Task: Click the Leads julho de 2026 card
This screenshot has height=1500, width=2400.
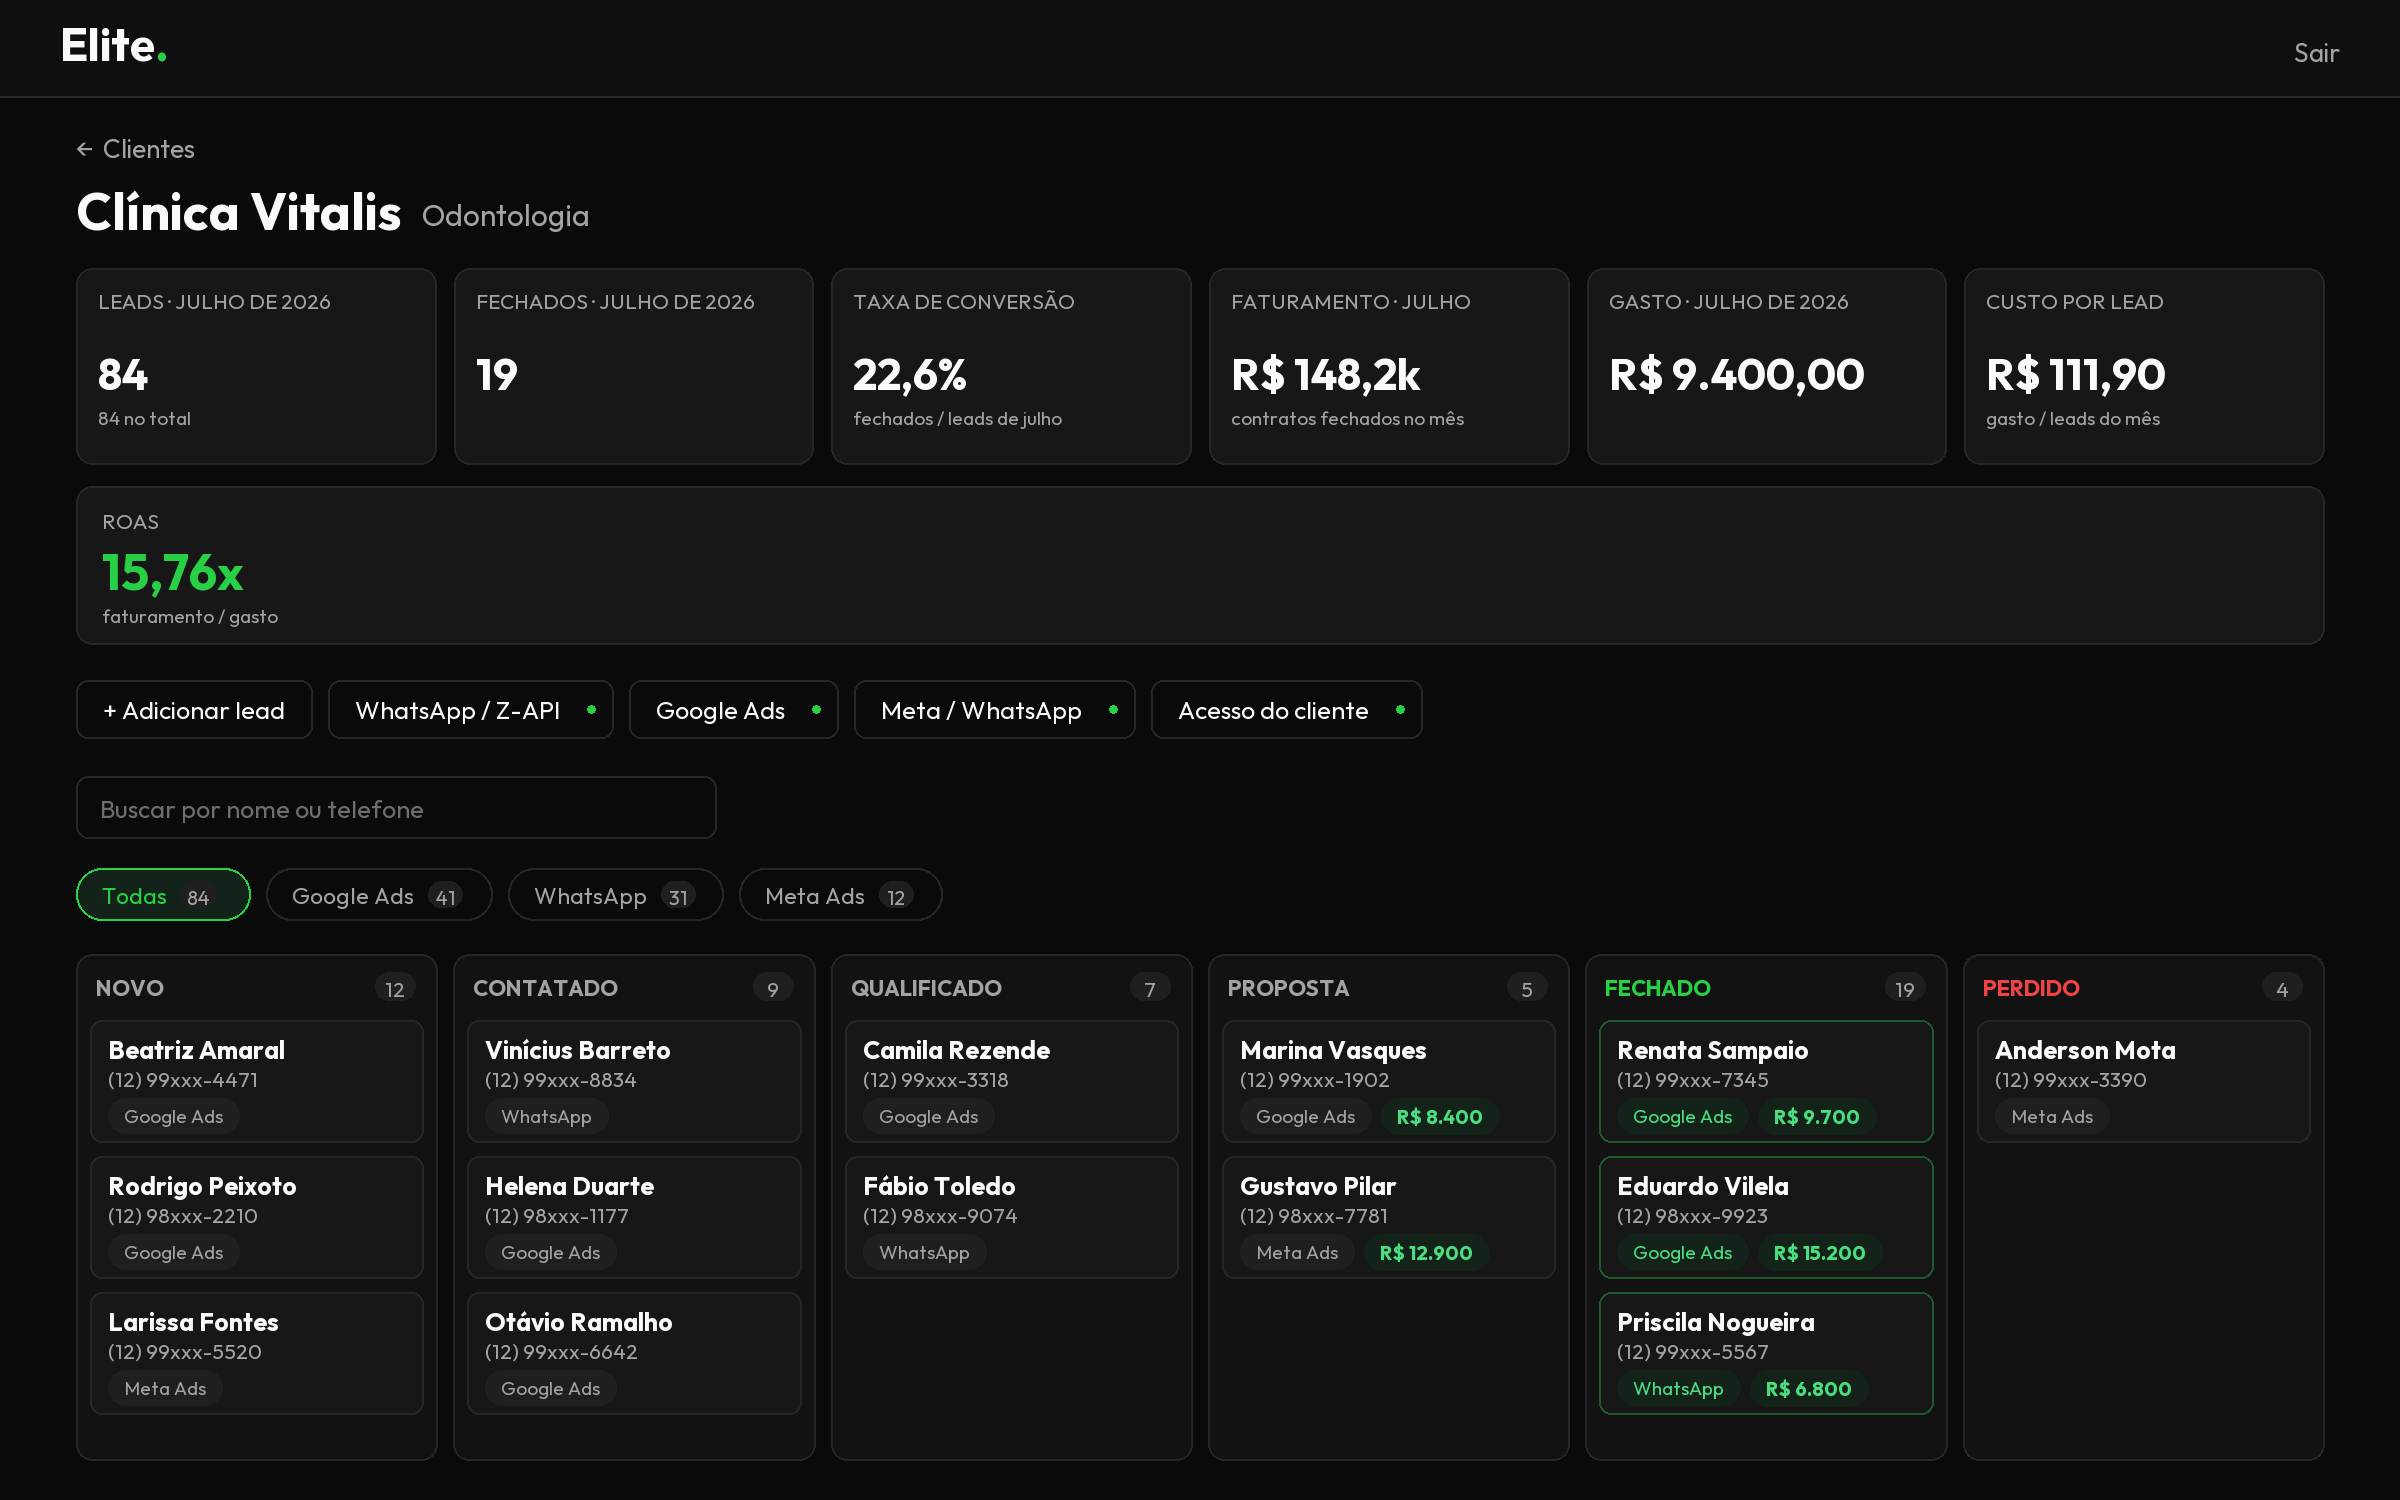Action: [256, 366]
